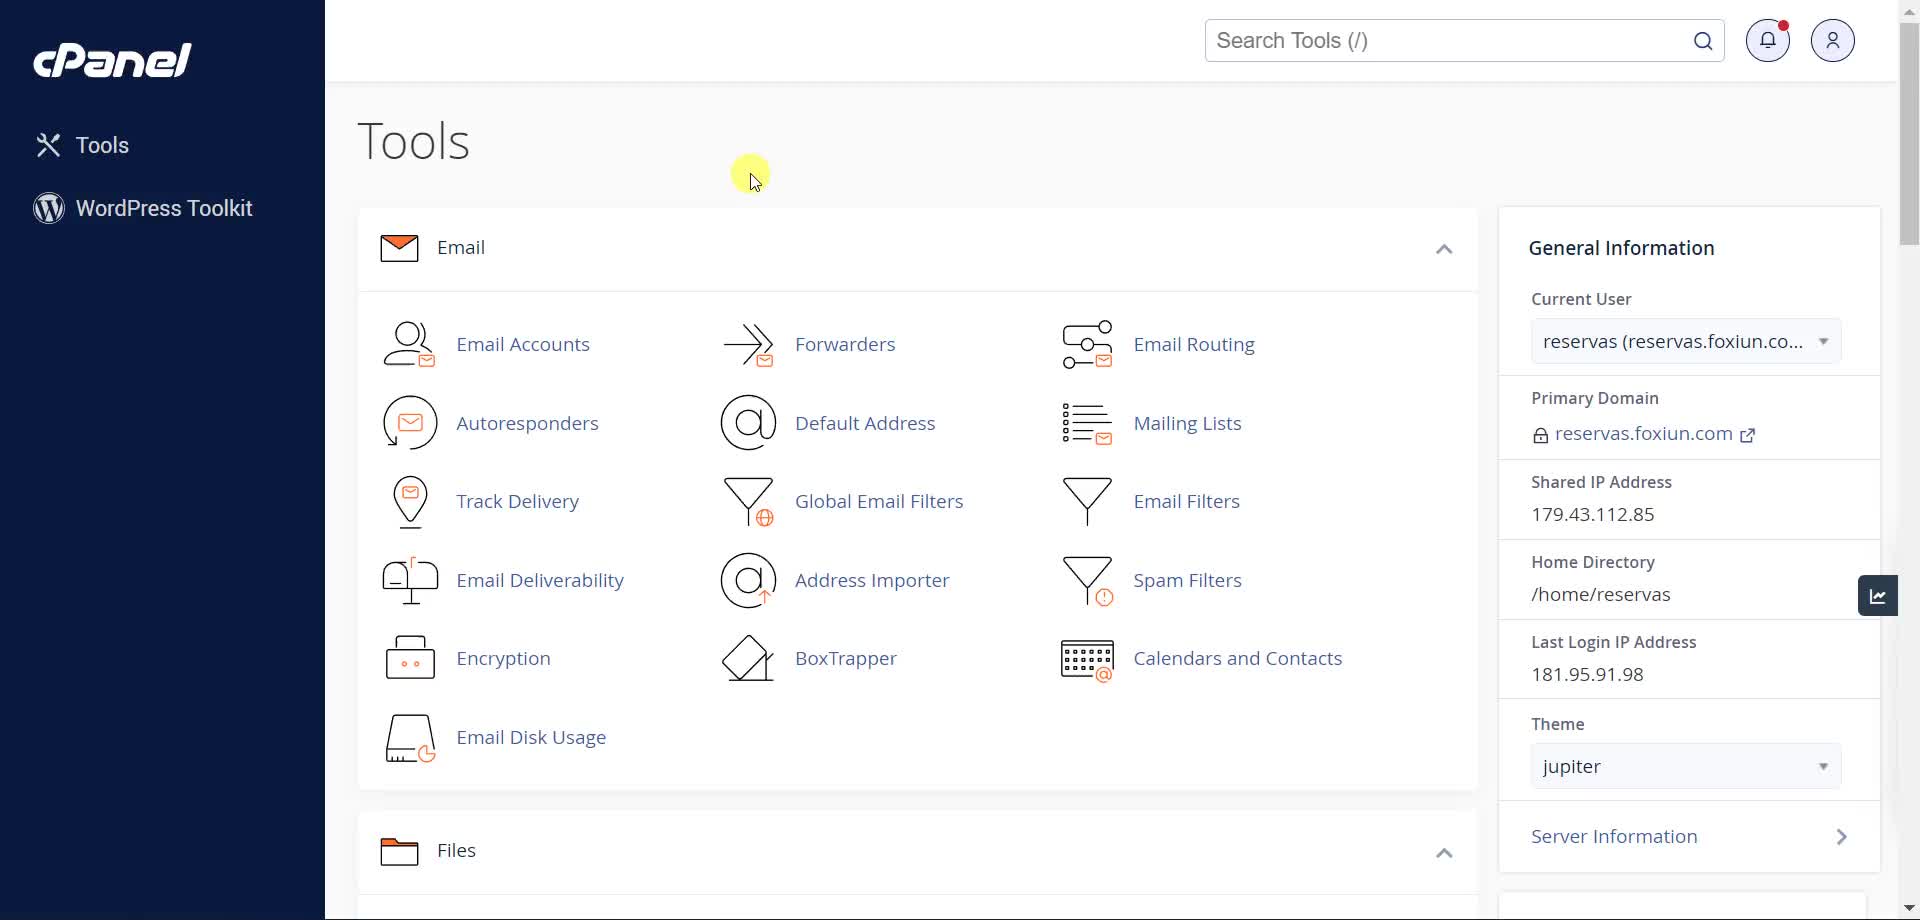Open the Autoresponders icon
The image size is (1920, 920).
pos(409,423)
